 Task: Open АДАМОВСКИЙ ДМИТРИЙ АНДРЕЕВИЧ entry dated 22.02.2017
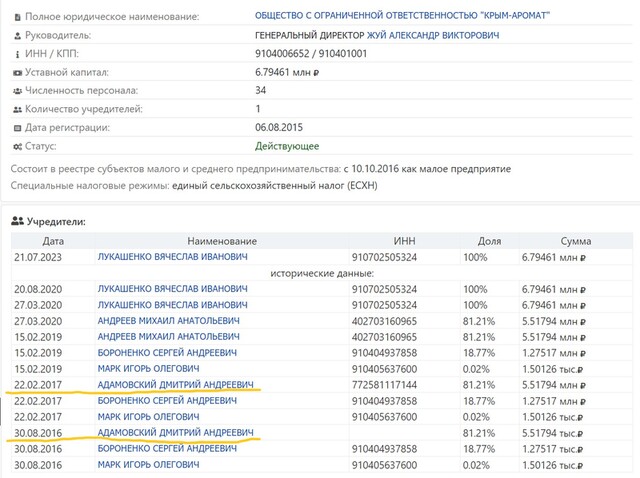click(x=175, y=385)
